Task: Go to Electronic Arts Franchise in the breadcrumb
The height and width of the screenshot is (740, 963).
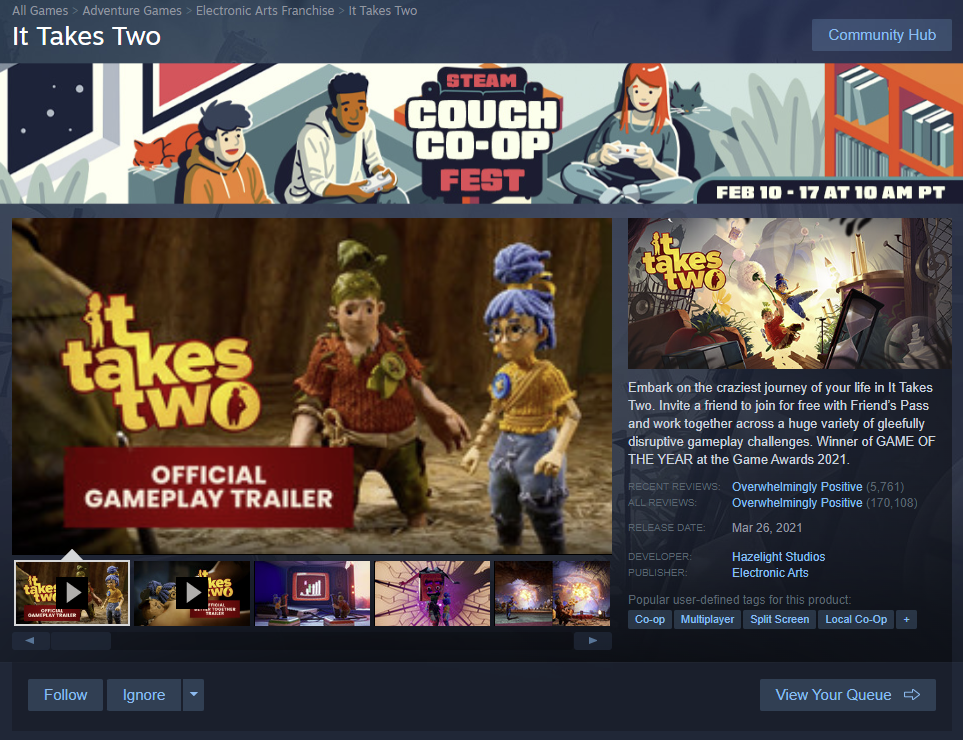Action: point(264,10)
